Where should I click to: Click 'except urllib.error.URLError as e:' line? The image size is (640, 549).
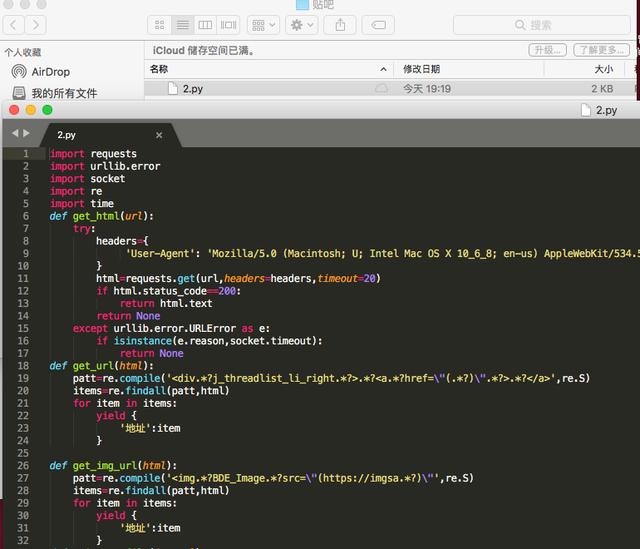click(x=171, y=329)
